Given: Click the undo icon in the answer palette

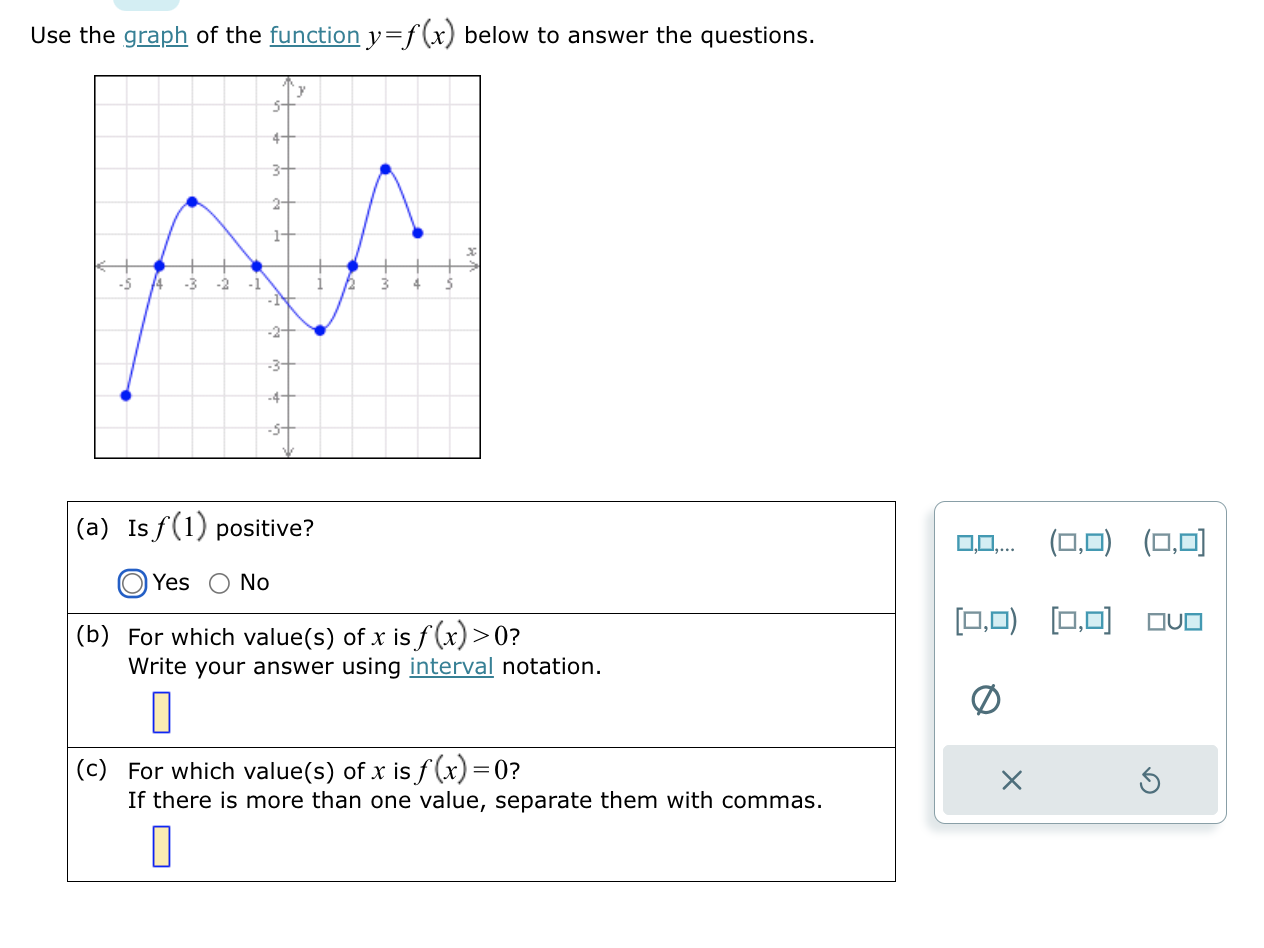Looking at the screenshot, I should coord(1151,781).
